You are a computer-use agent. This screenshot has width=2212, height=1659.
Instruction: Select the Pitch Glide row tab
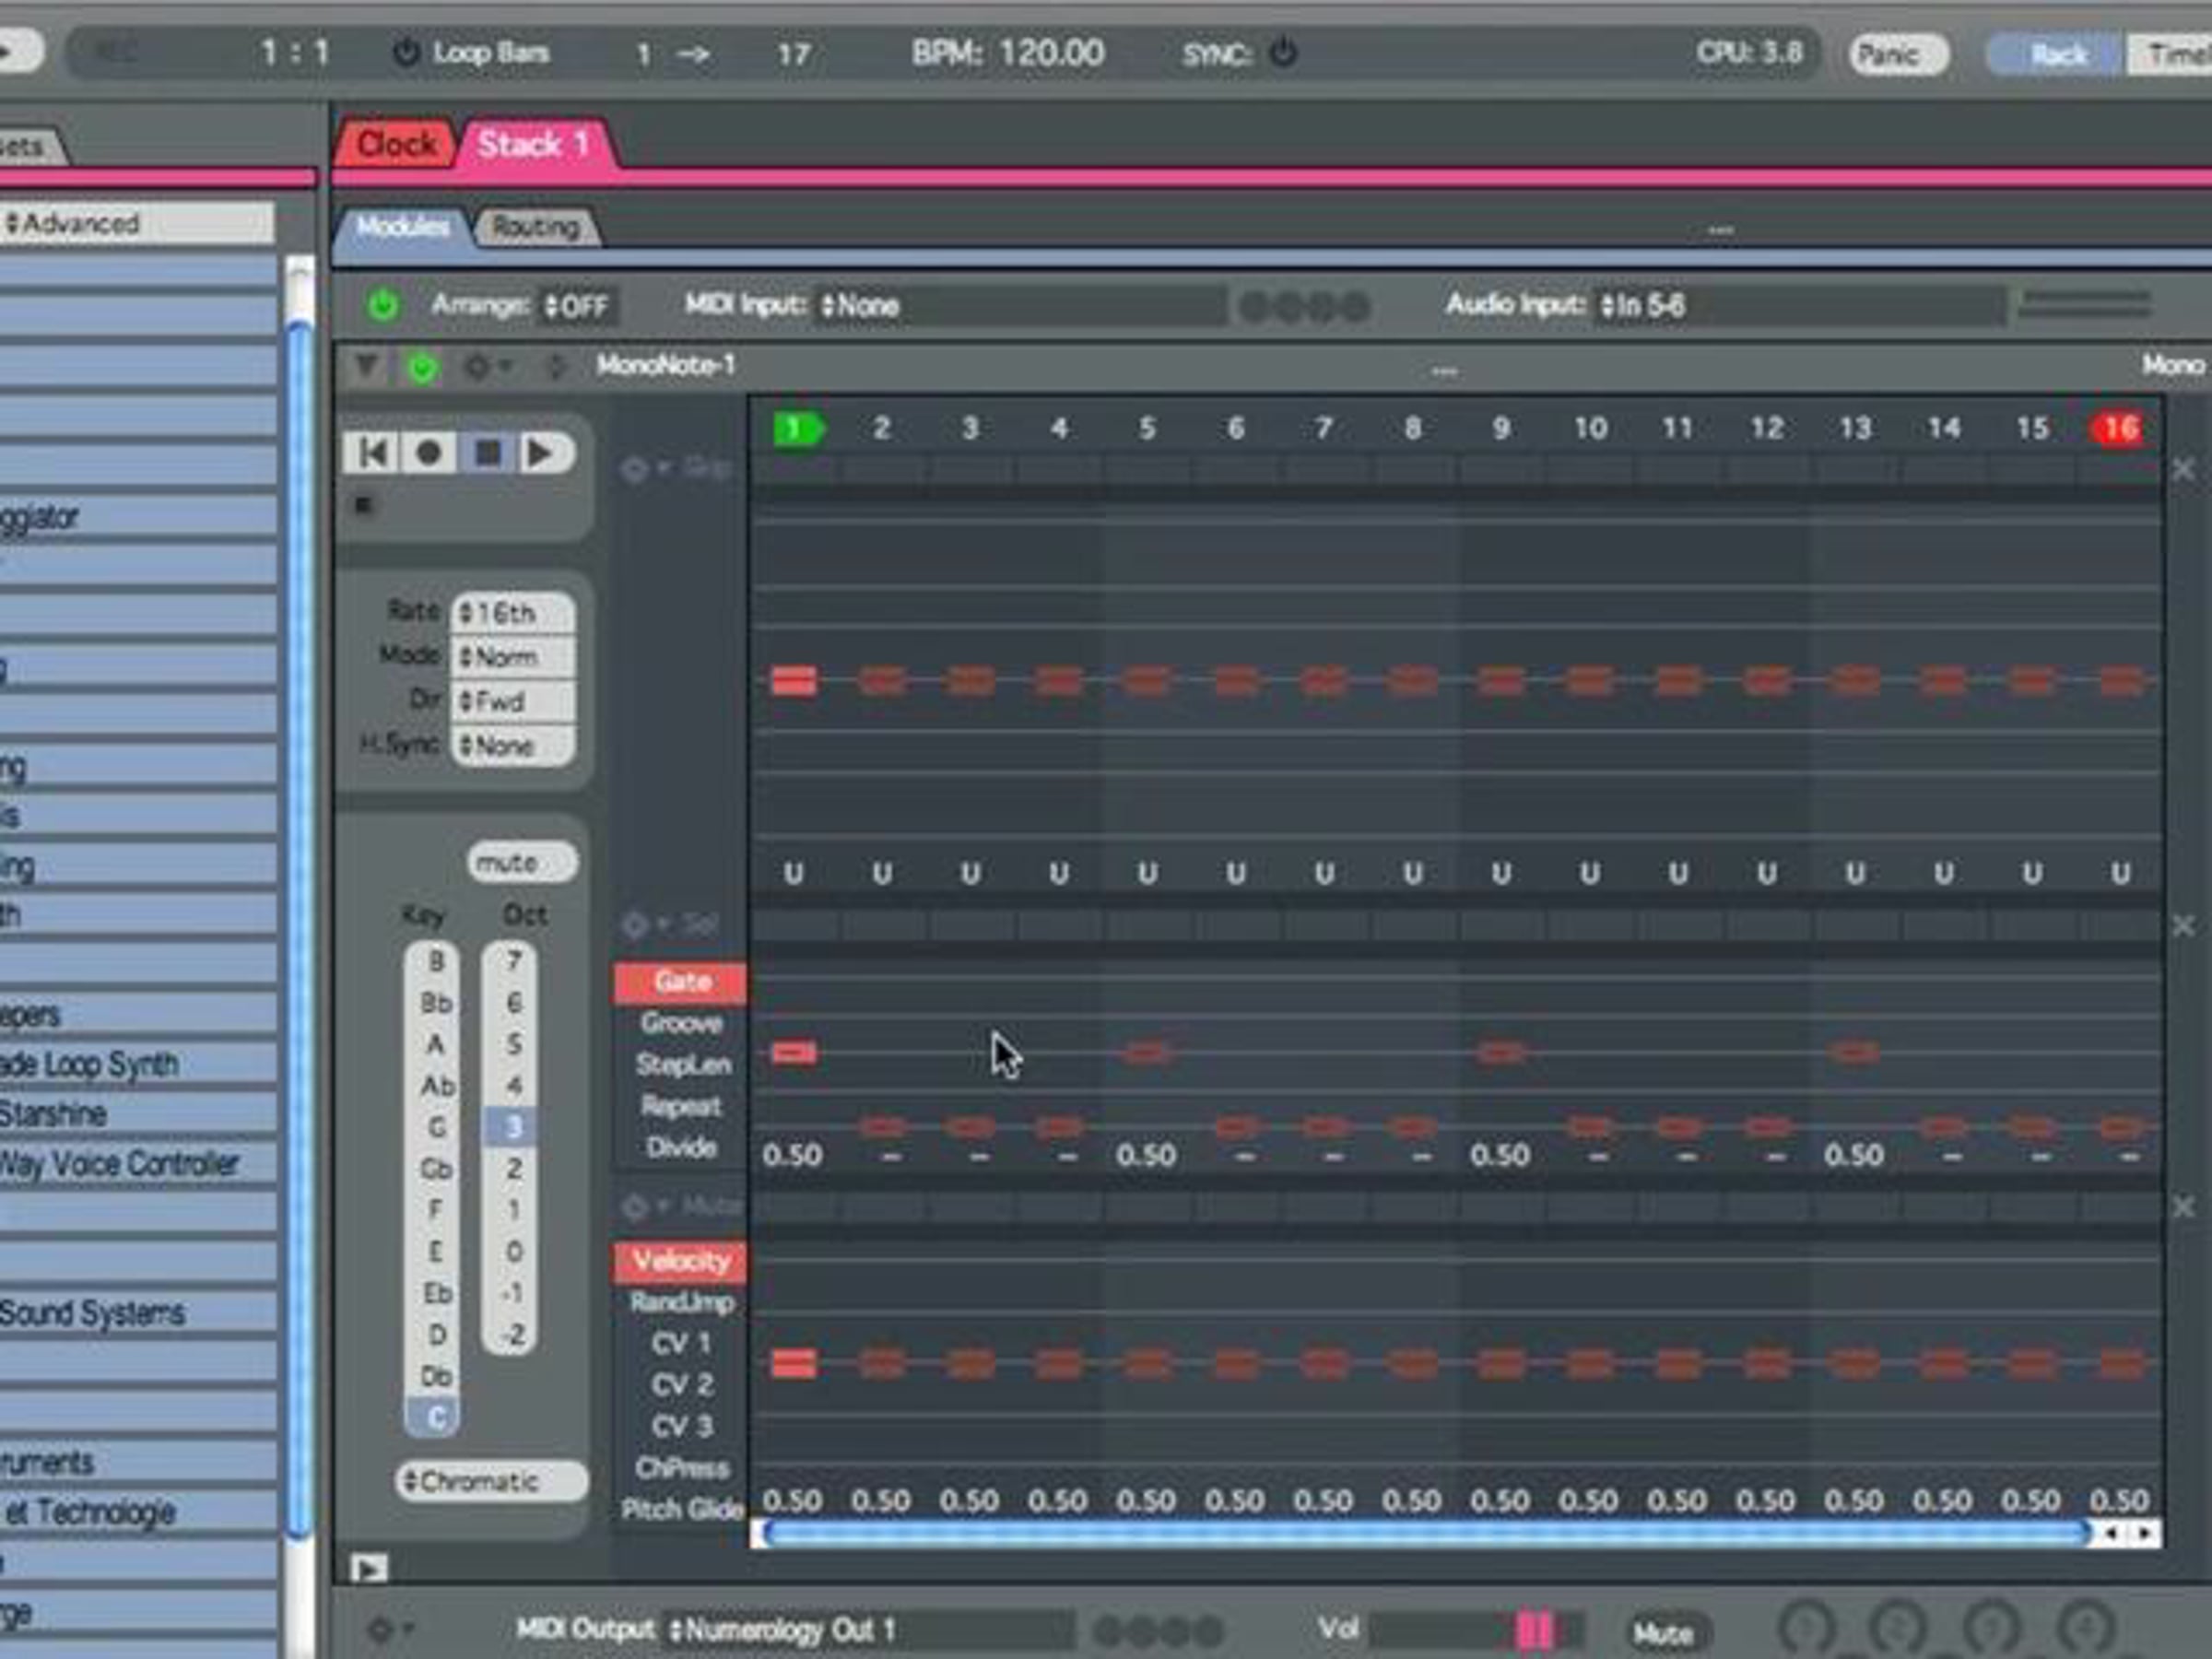tap(681, 1509)
